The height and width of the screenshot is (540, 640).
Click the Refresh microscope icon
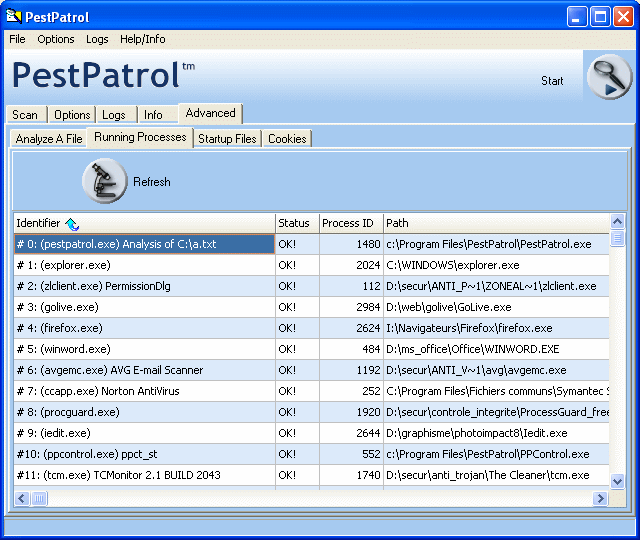point(105,181)
